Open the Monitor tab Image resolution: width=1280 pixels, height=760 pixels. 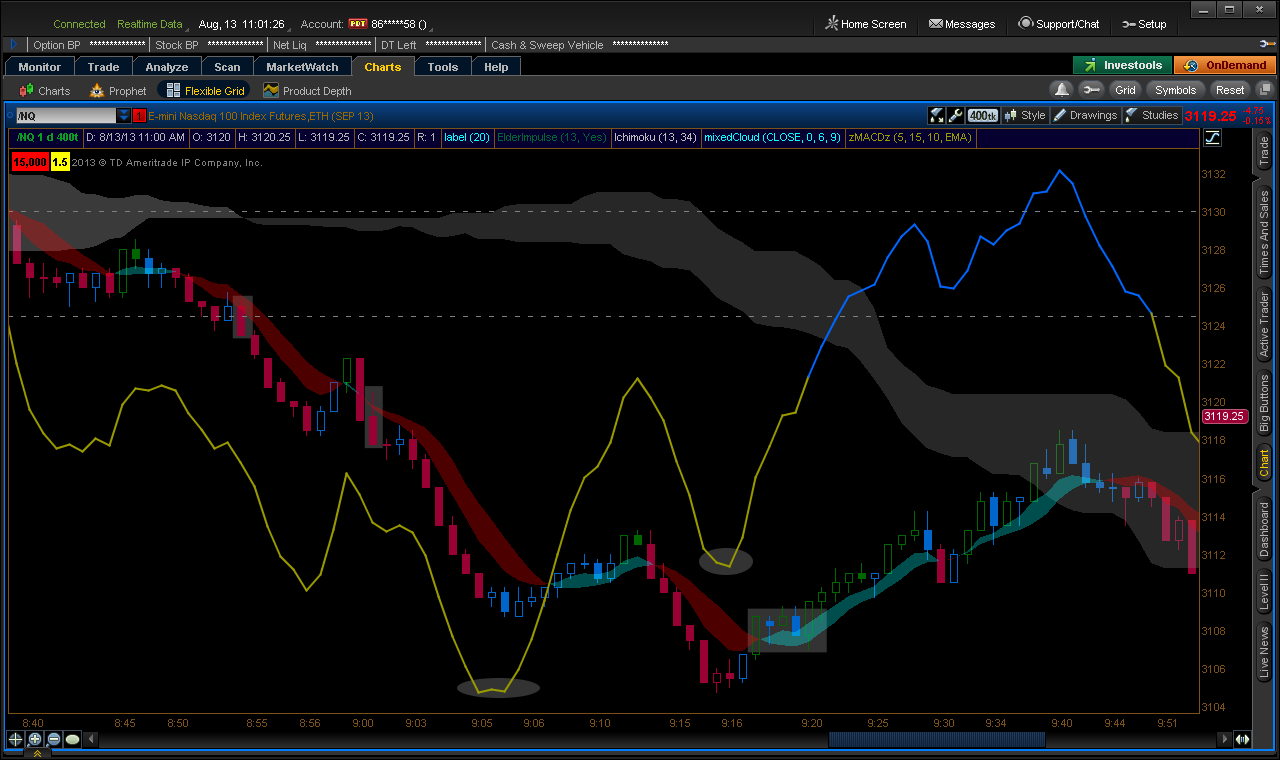pos(40,67)
